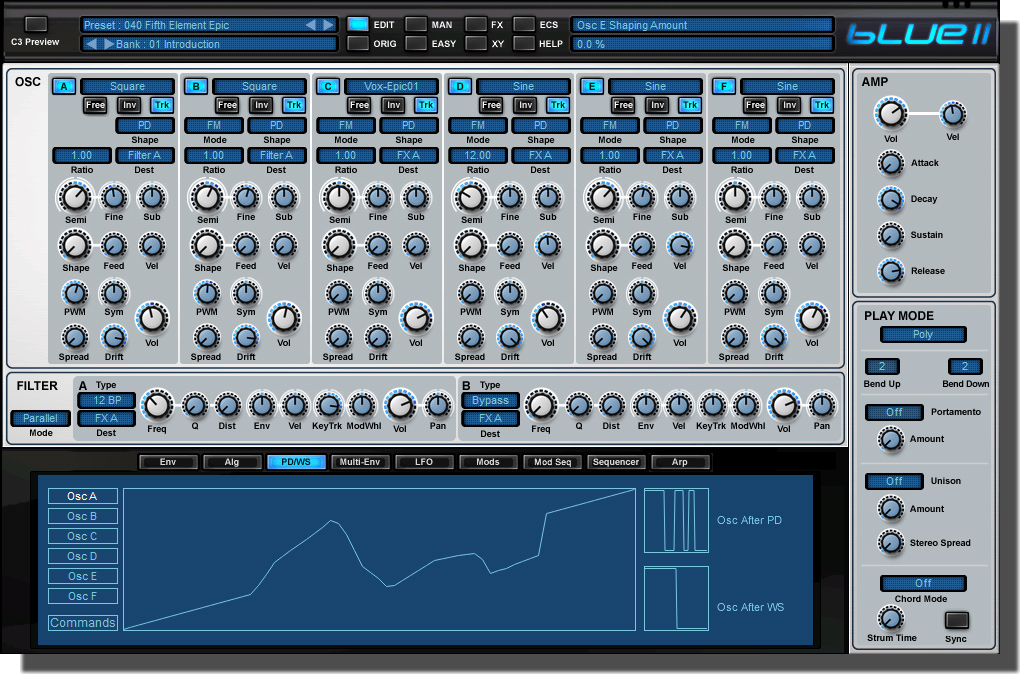
Task: Go to the next bank arrow
Action: click(x=108, y=44)
